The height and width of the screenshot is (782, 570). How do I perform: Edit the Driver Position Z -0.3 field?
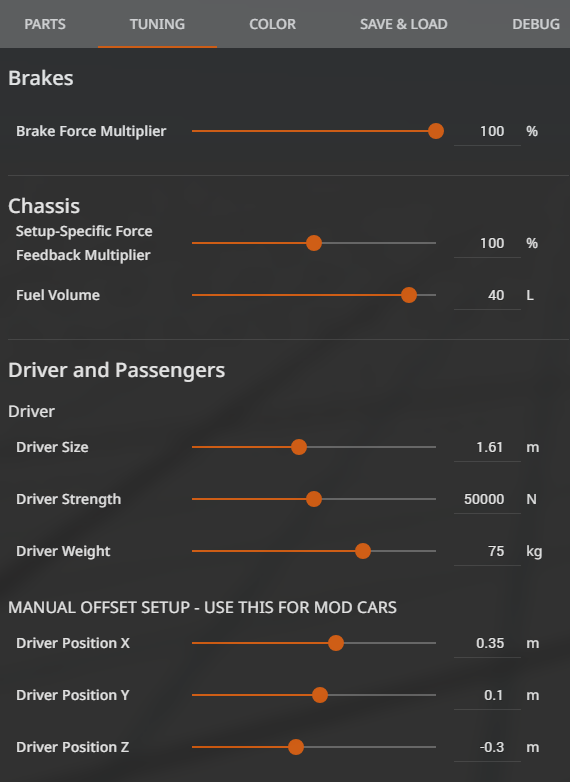[487, 748]
